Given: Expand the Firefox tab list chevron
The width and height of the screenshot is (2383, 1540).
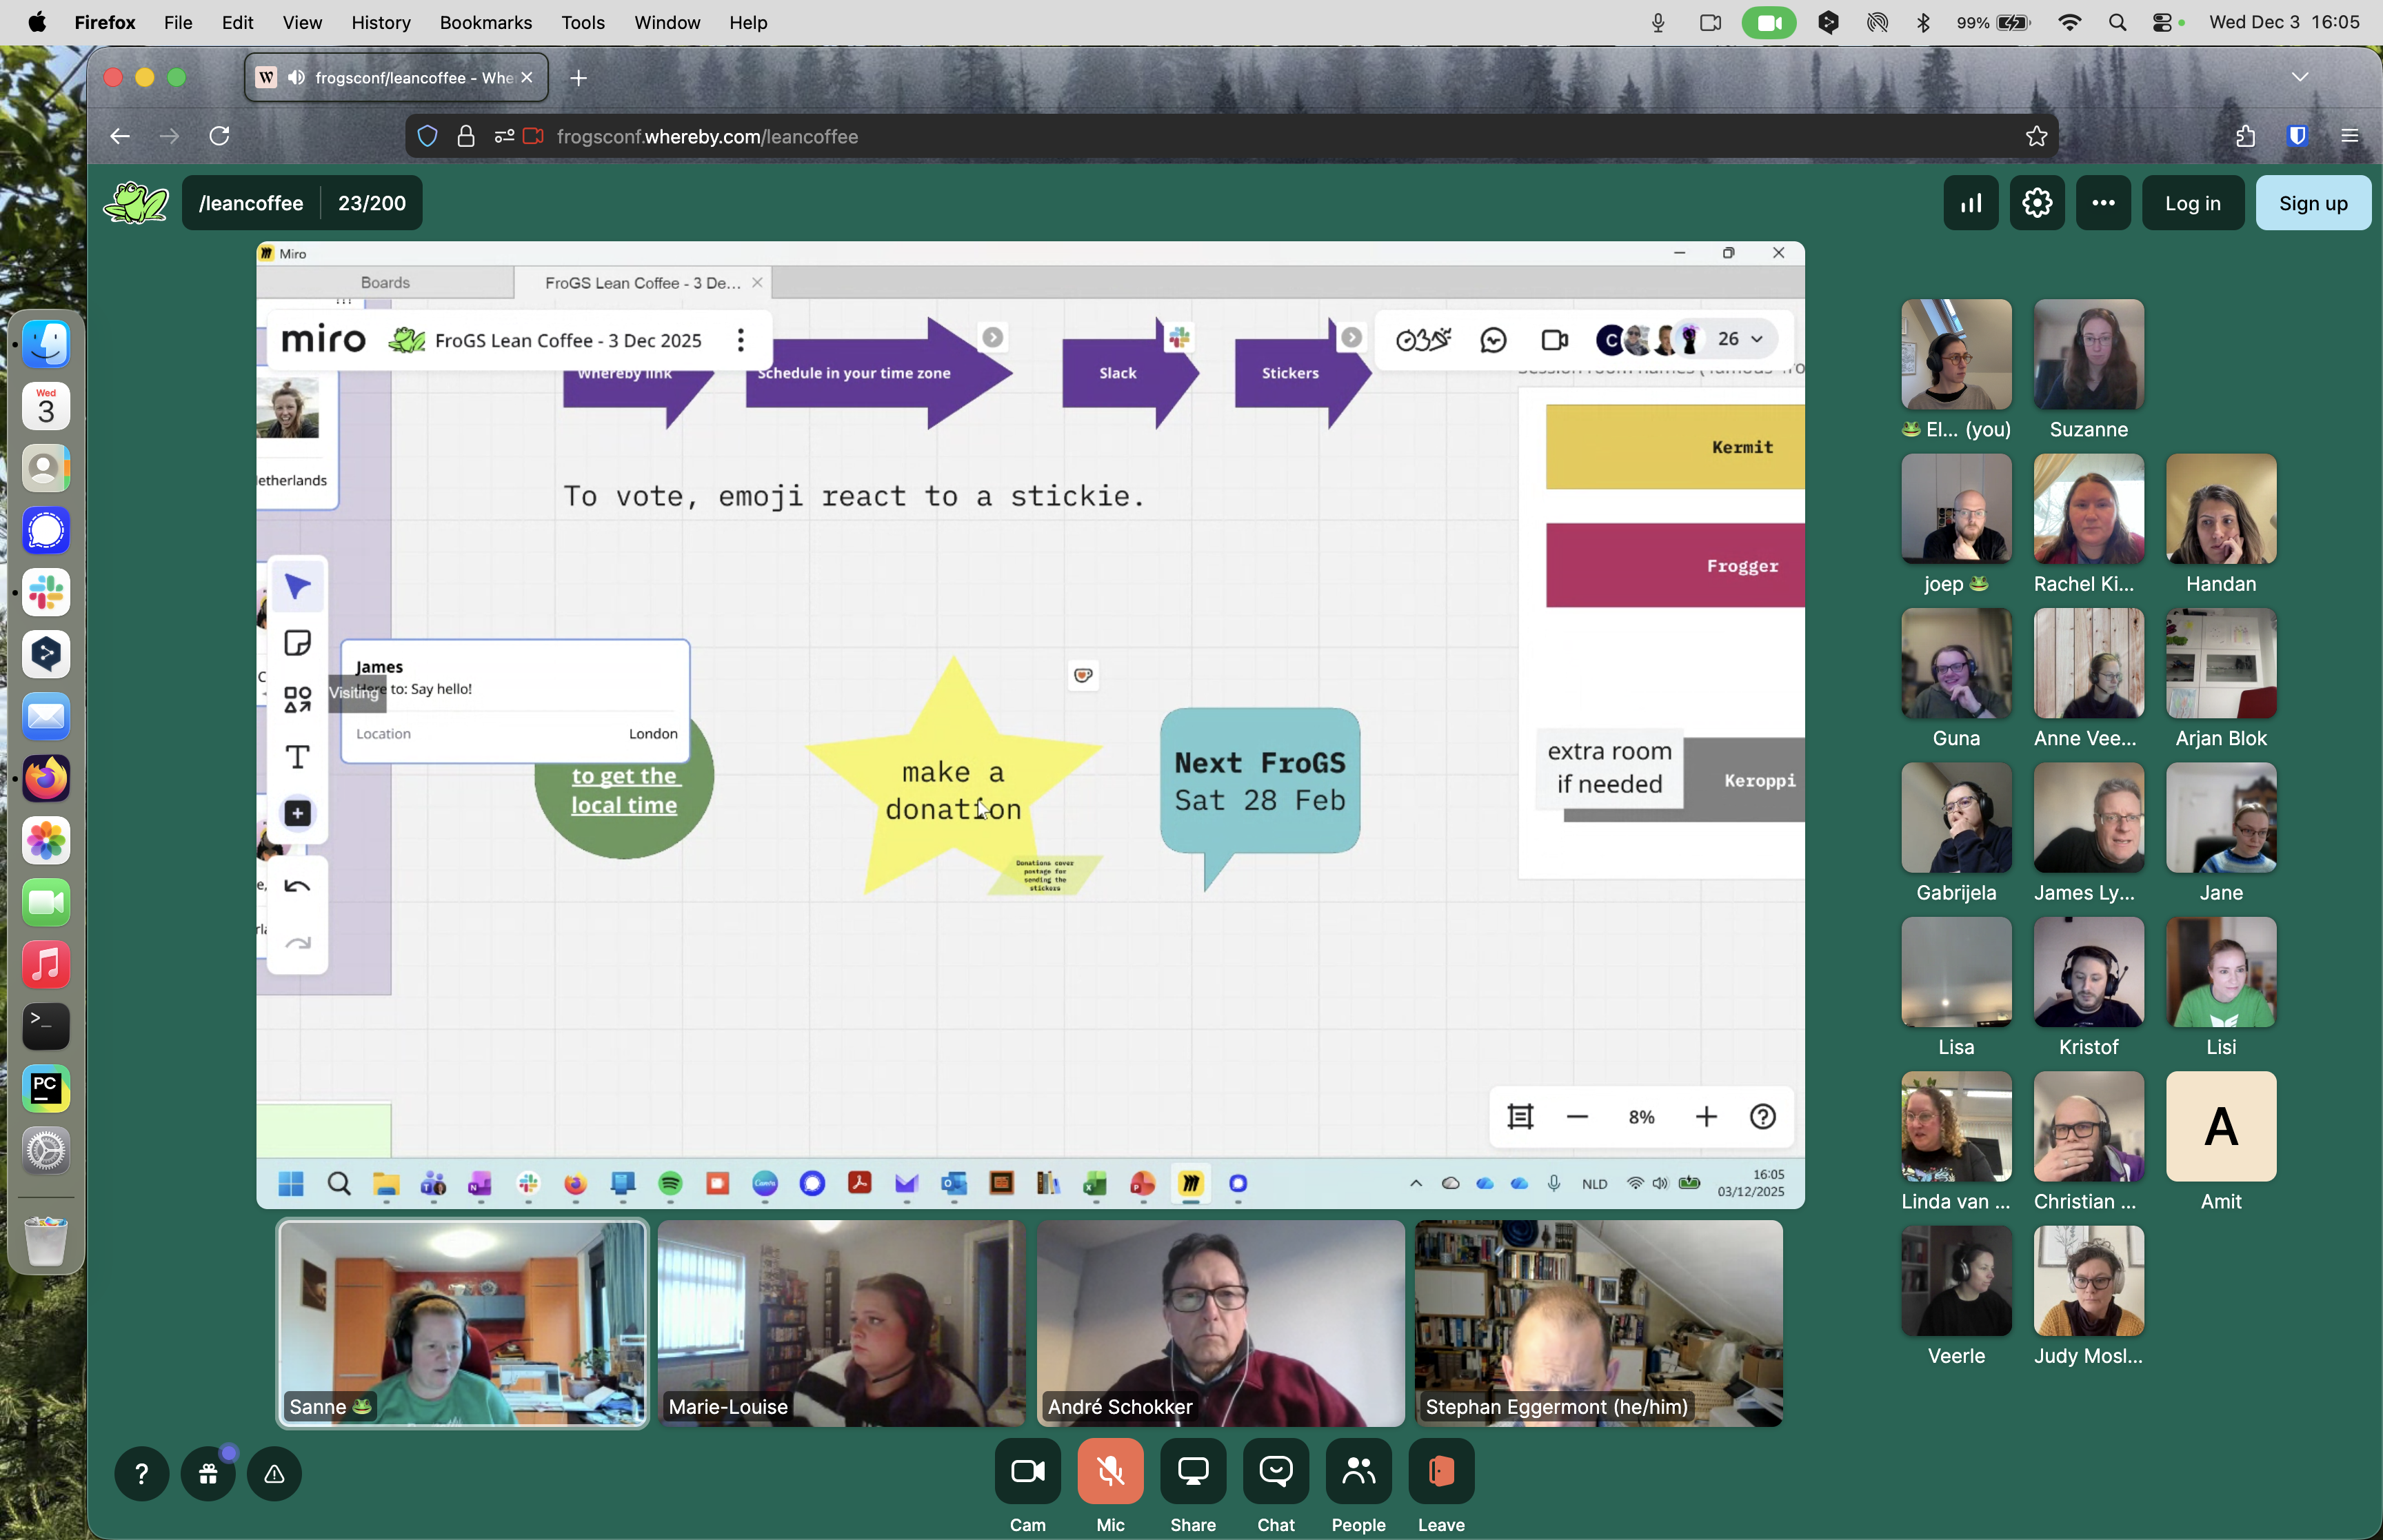Looking at the screenshot, I should (2299, 77).
